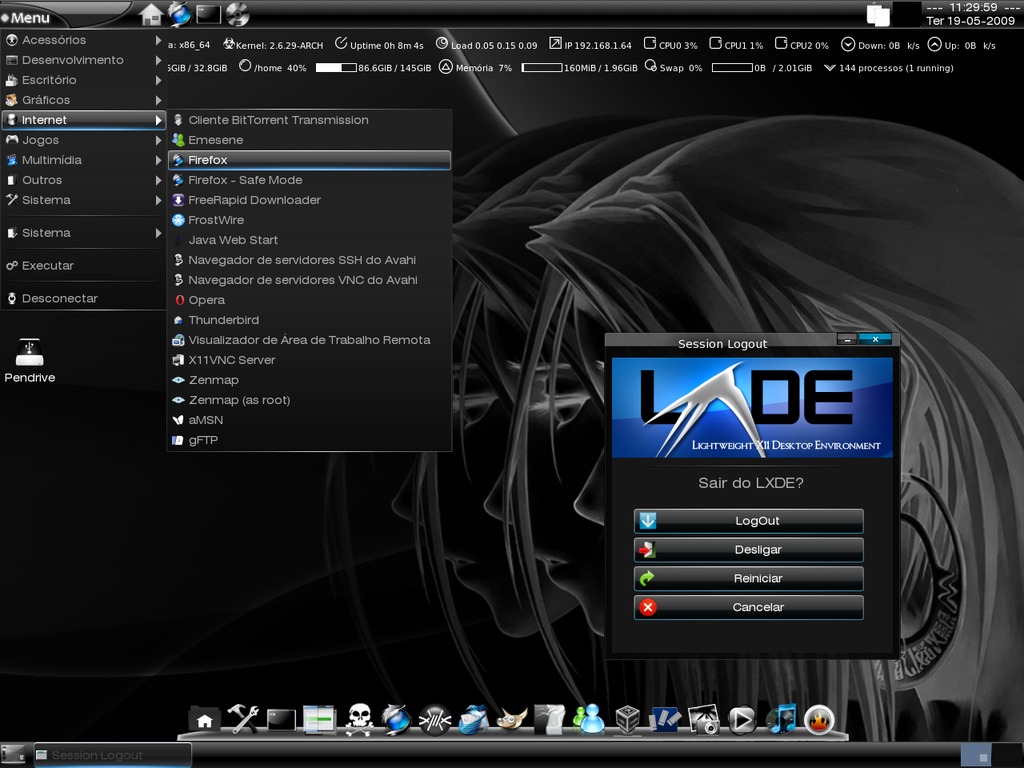
Task: Click the barbed wire circle dock icon
Action: click(x=435, y=720)
